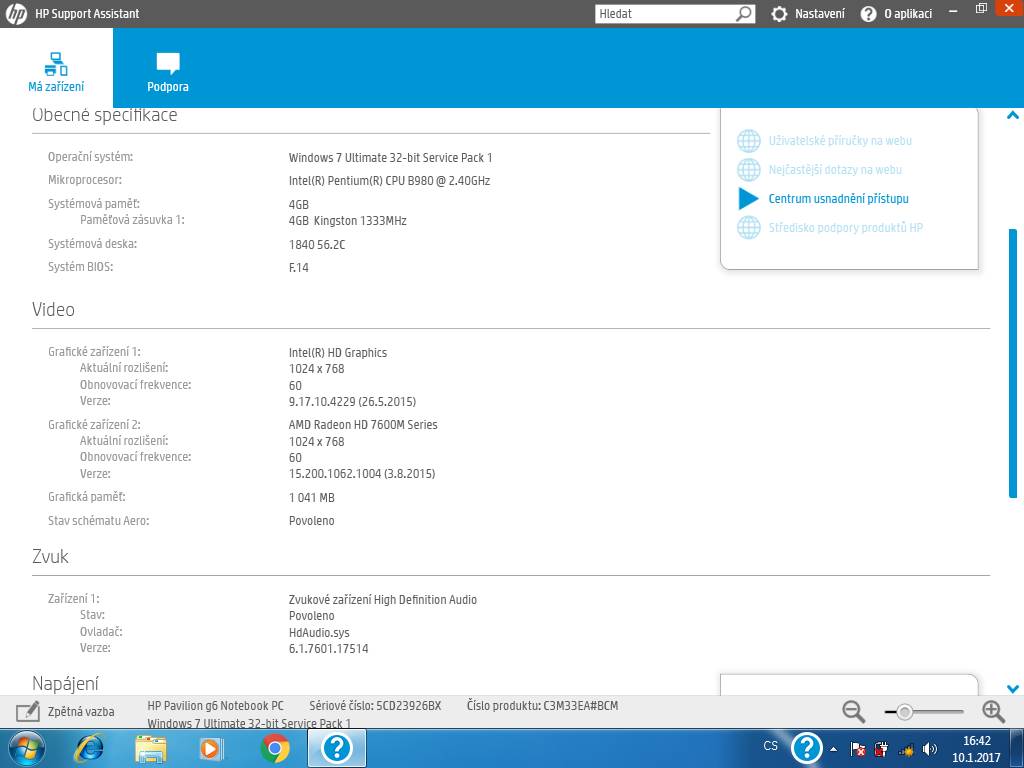This screenshot has height=768, width=1024.
Task: Open Uživatelské příručky na webu link
Action: pos(840,140)
